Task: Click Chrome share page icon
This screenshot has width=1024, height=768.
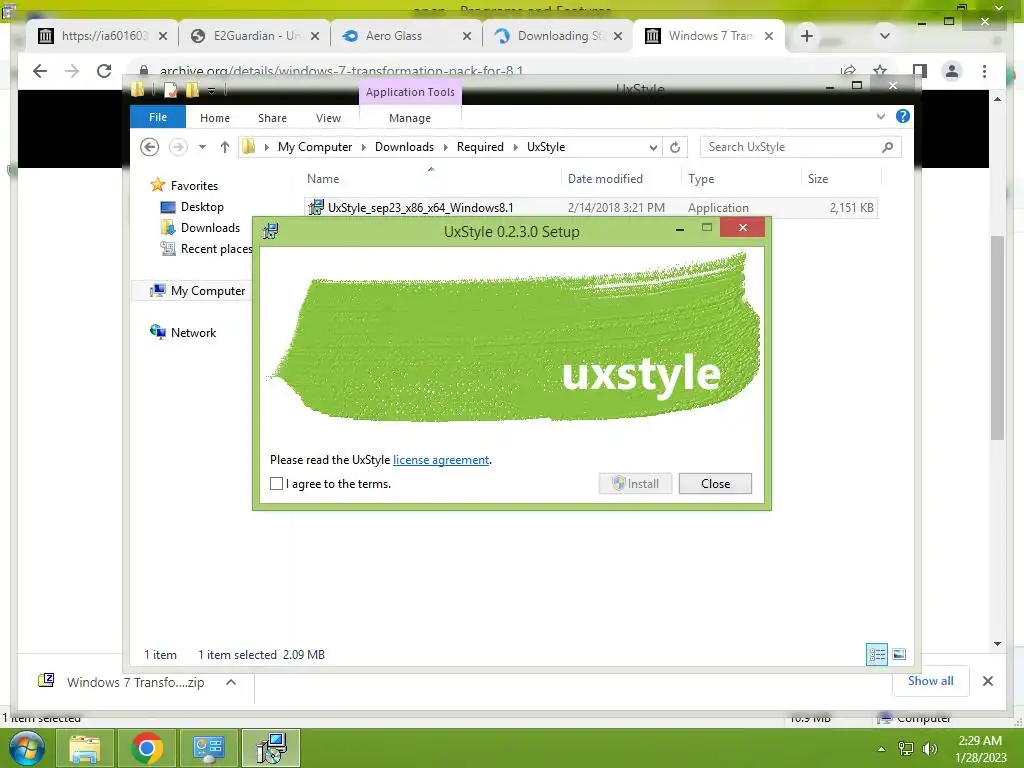Action: pos(848,71)
